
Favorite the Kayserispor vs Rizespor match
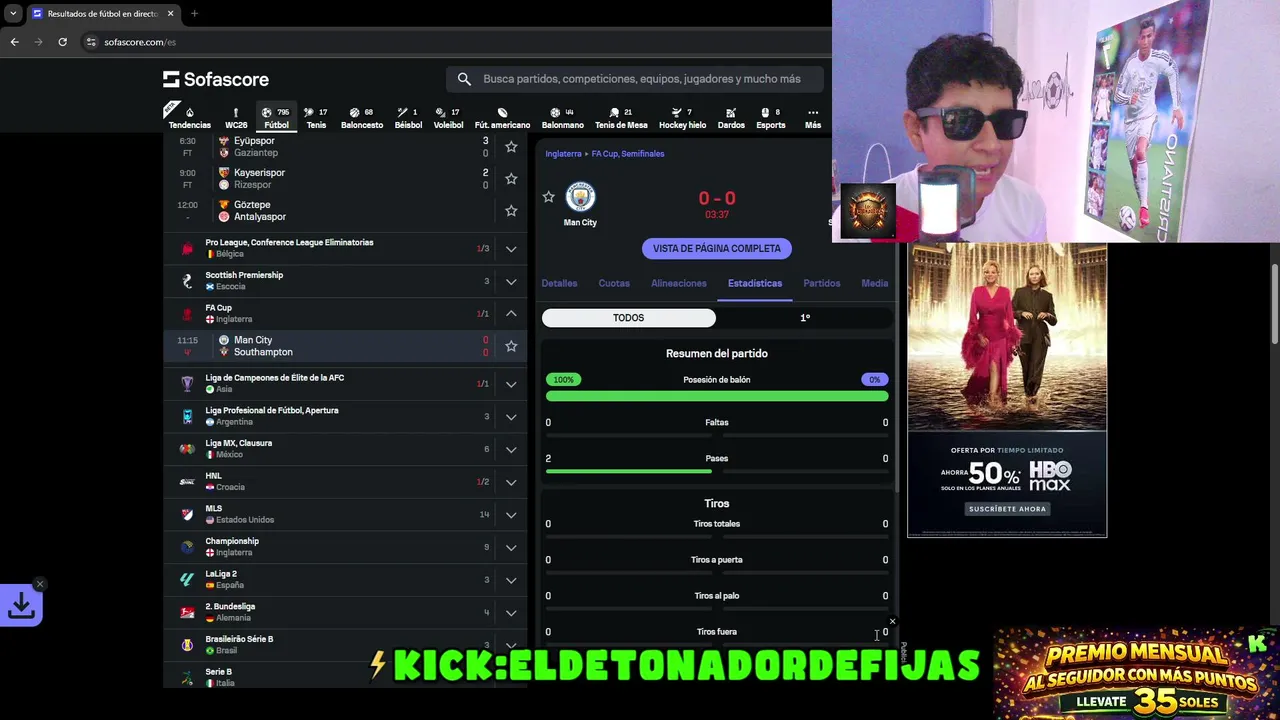511,179
